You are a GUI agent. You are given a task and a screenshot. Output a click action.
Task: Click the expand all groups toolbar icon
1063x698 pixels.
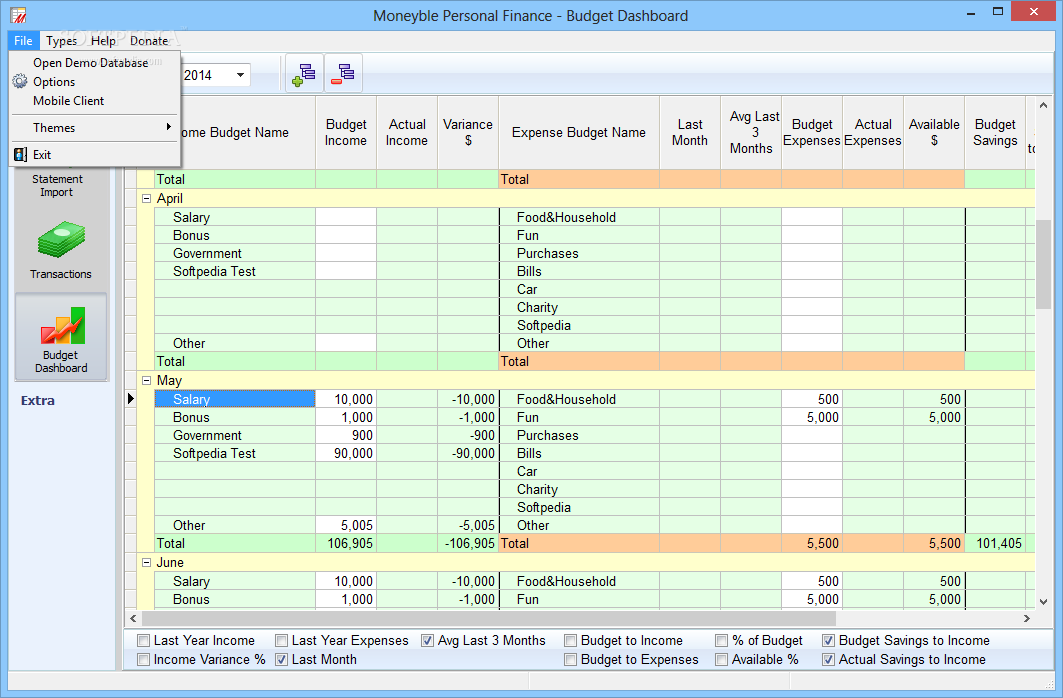304,73
